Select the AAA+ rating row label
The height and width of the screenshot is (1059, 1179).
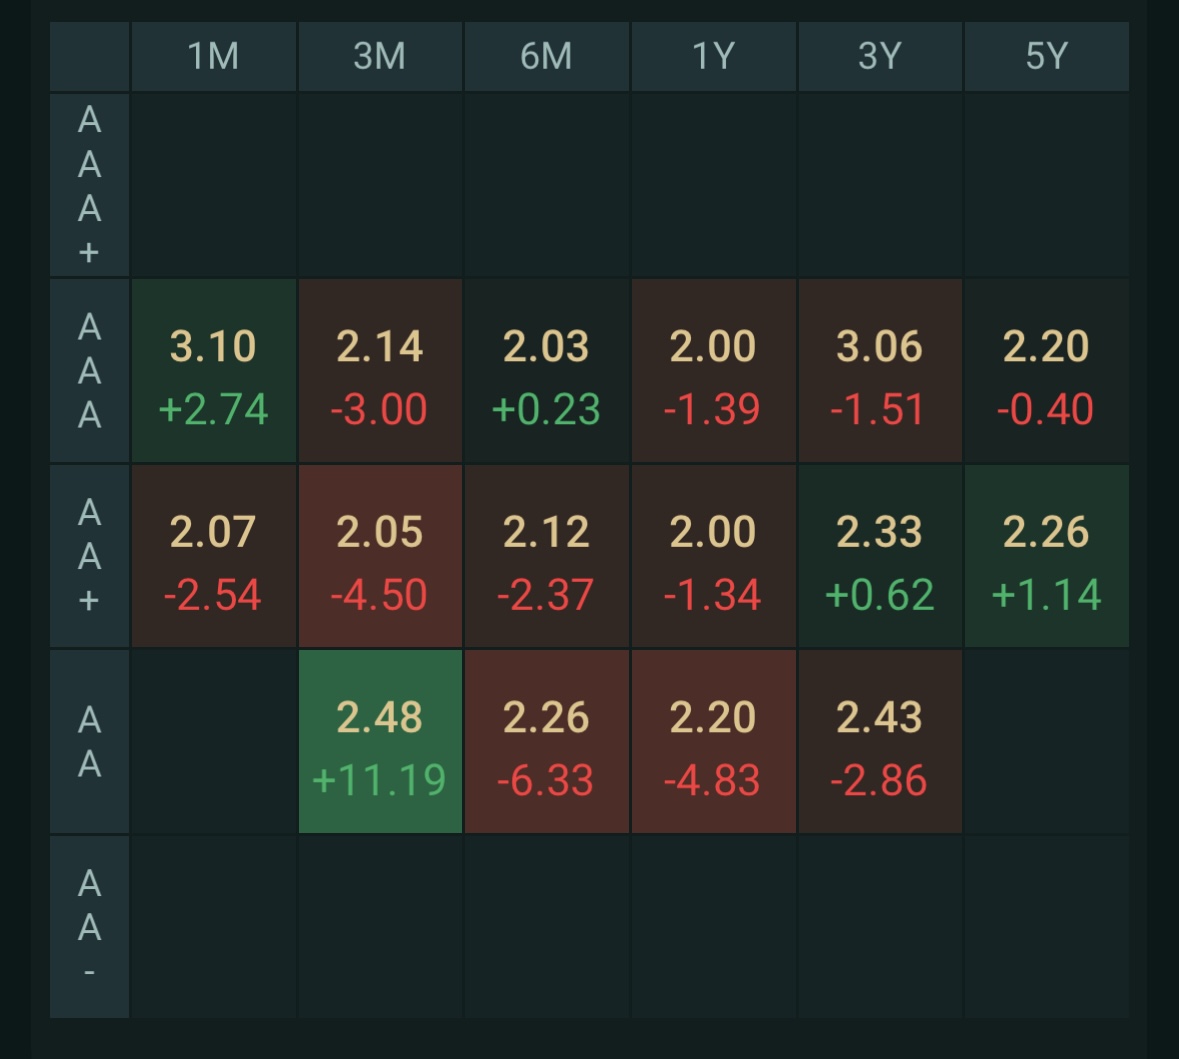pos(90,185)
